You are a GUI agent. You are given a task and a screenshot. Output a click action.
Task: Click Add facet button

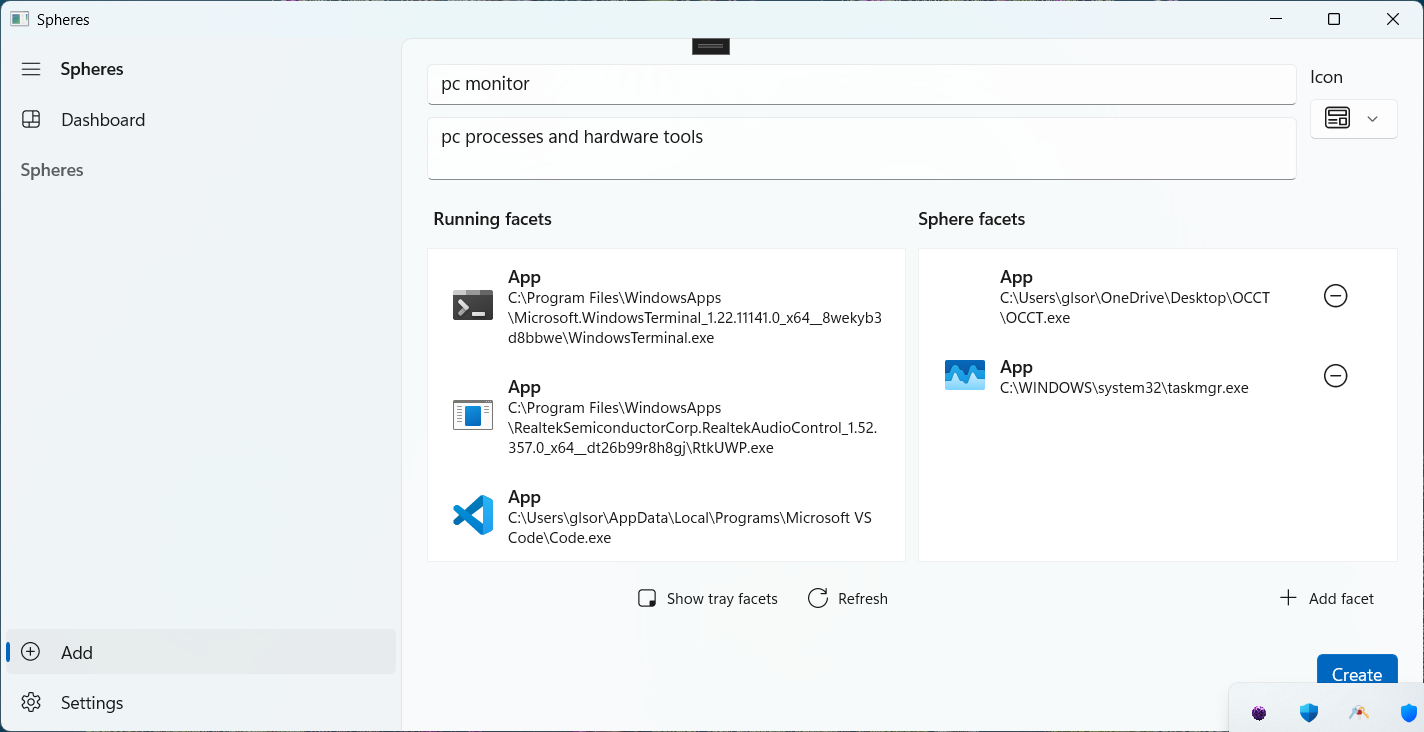(x=1327, y=599)
